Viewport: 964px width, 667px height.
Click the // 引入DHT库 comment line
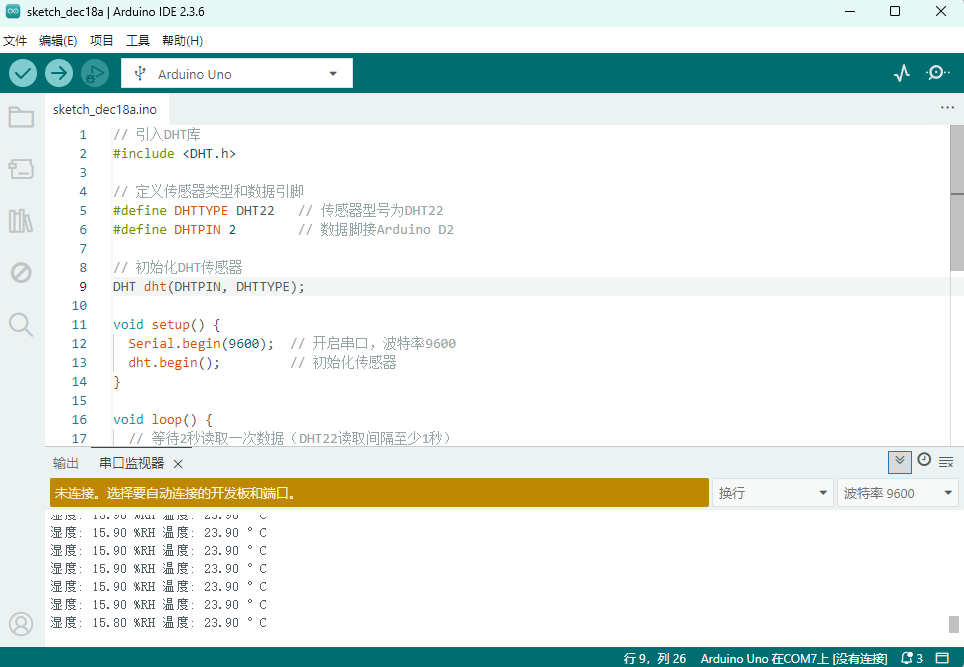pyautogui.click(x=157, y=135)
